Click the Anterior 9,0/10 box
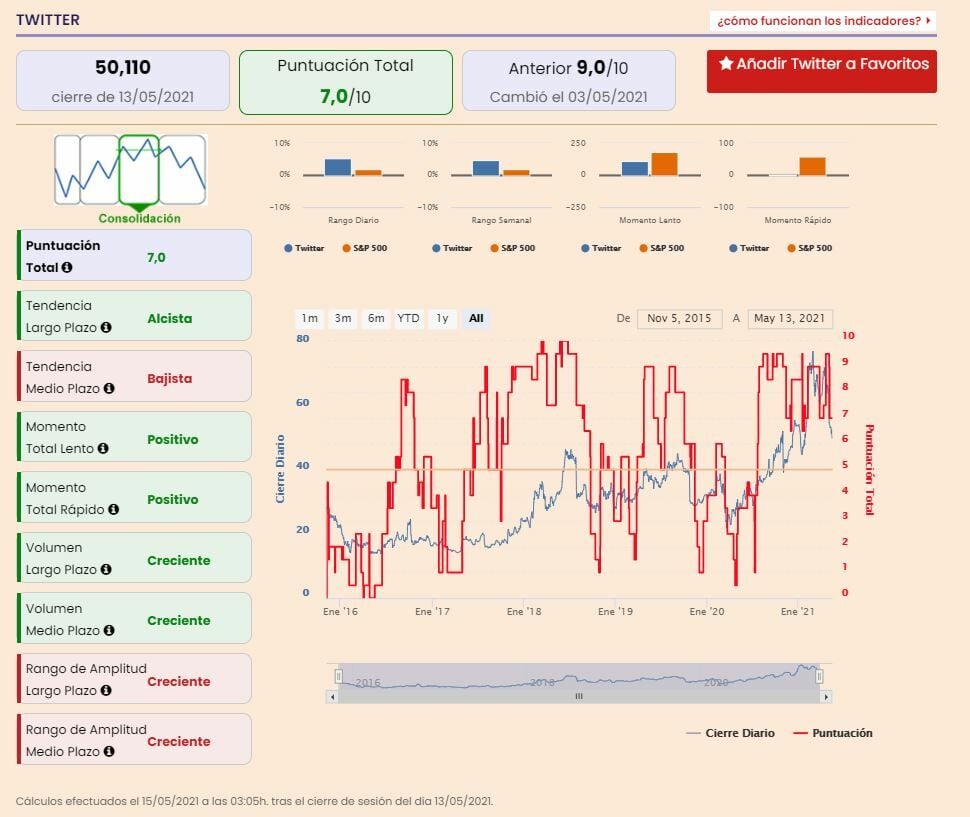Viewport: 970px width, 817px height. tap(569, 80)
